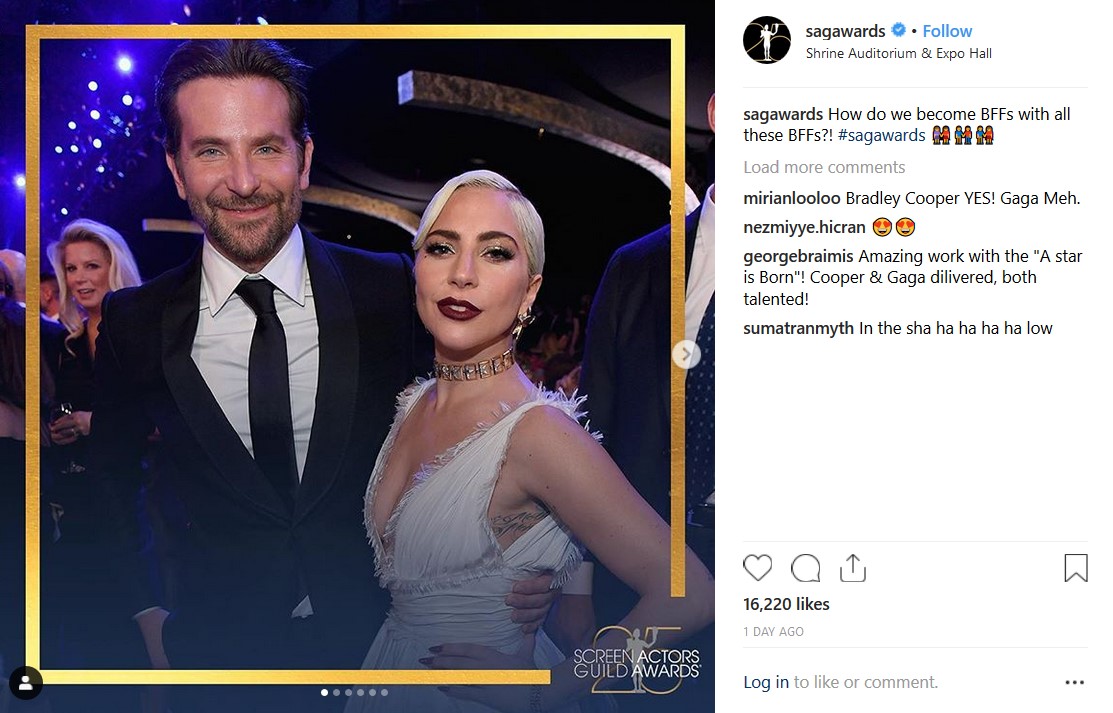Open the #sagawards hashtag

pyautogui.click(x=881, y=135)
